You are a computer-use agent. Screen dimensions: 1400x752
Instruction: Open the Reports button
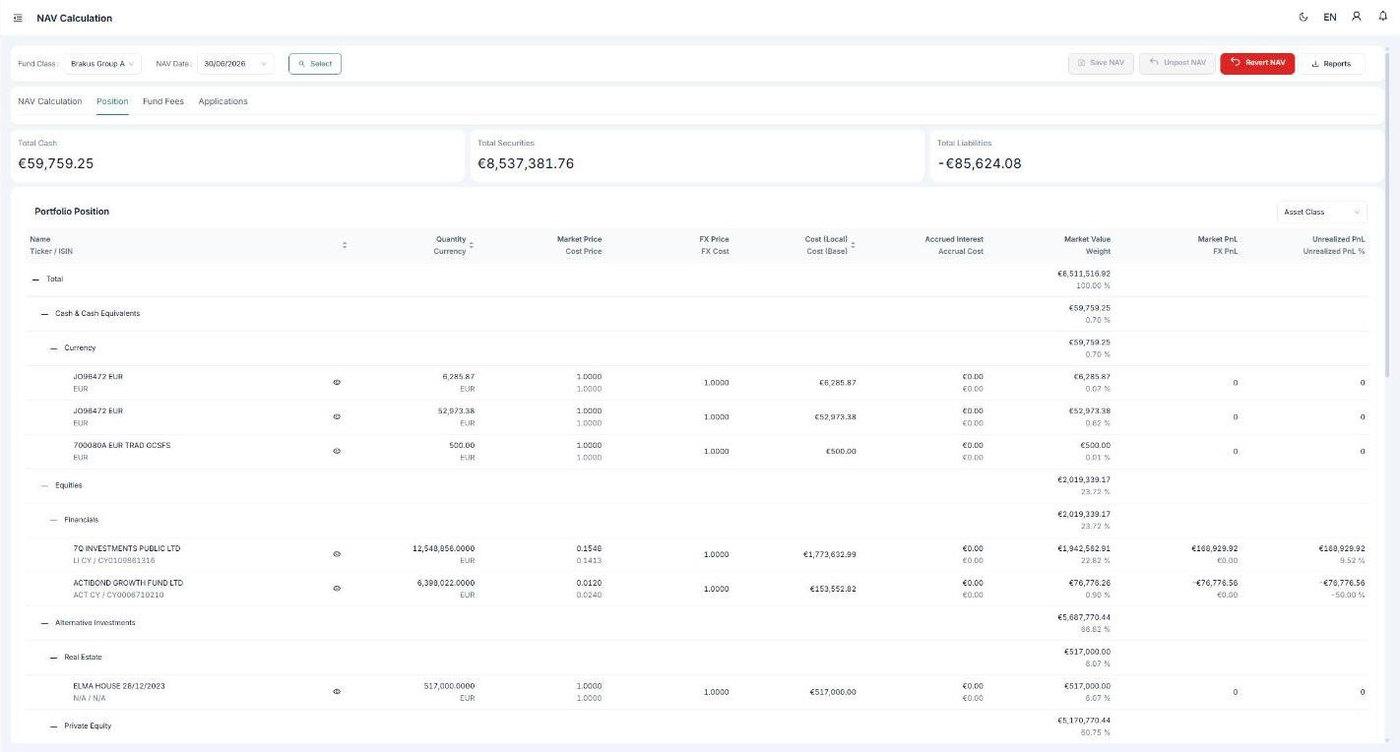tap(1332, 64)
